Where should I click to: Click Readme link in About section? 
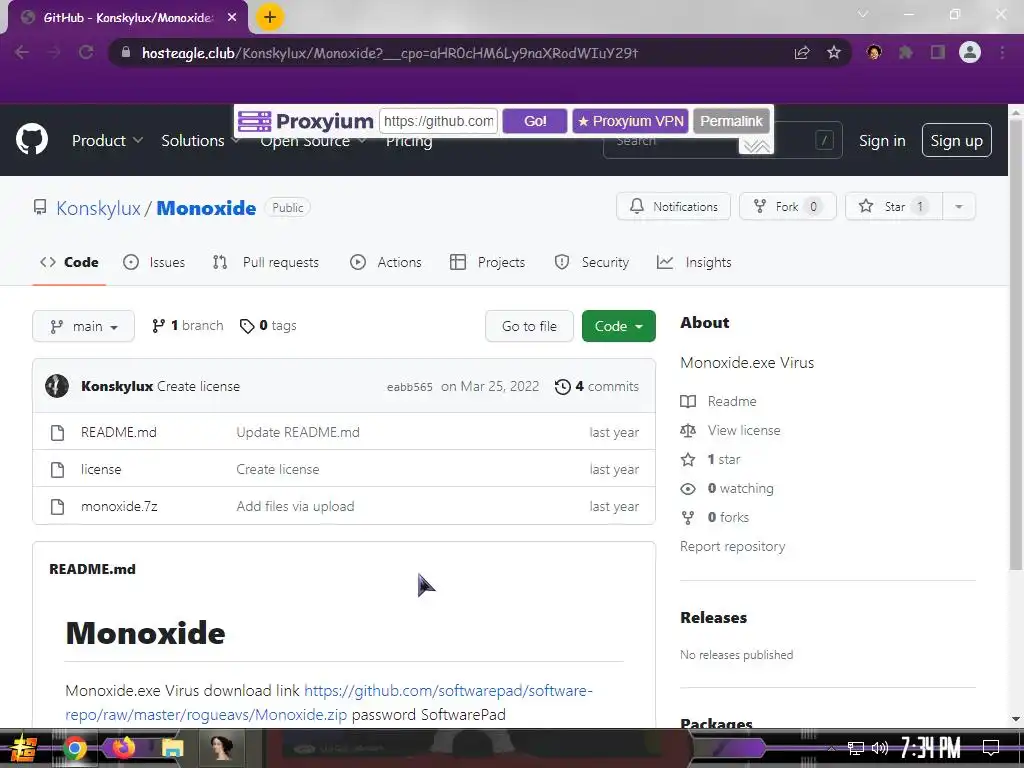pyautogui.click(x=718, y=401)
